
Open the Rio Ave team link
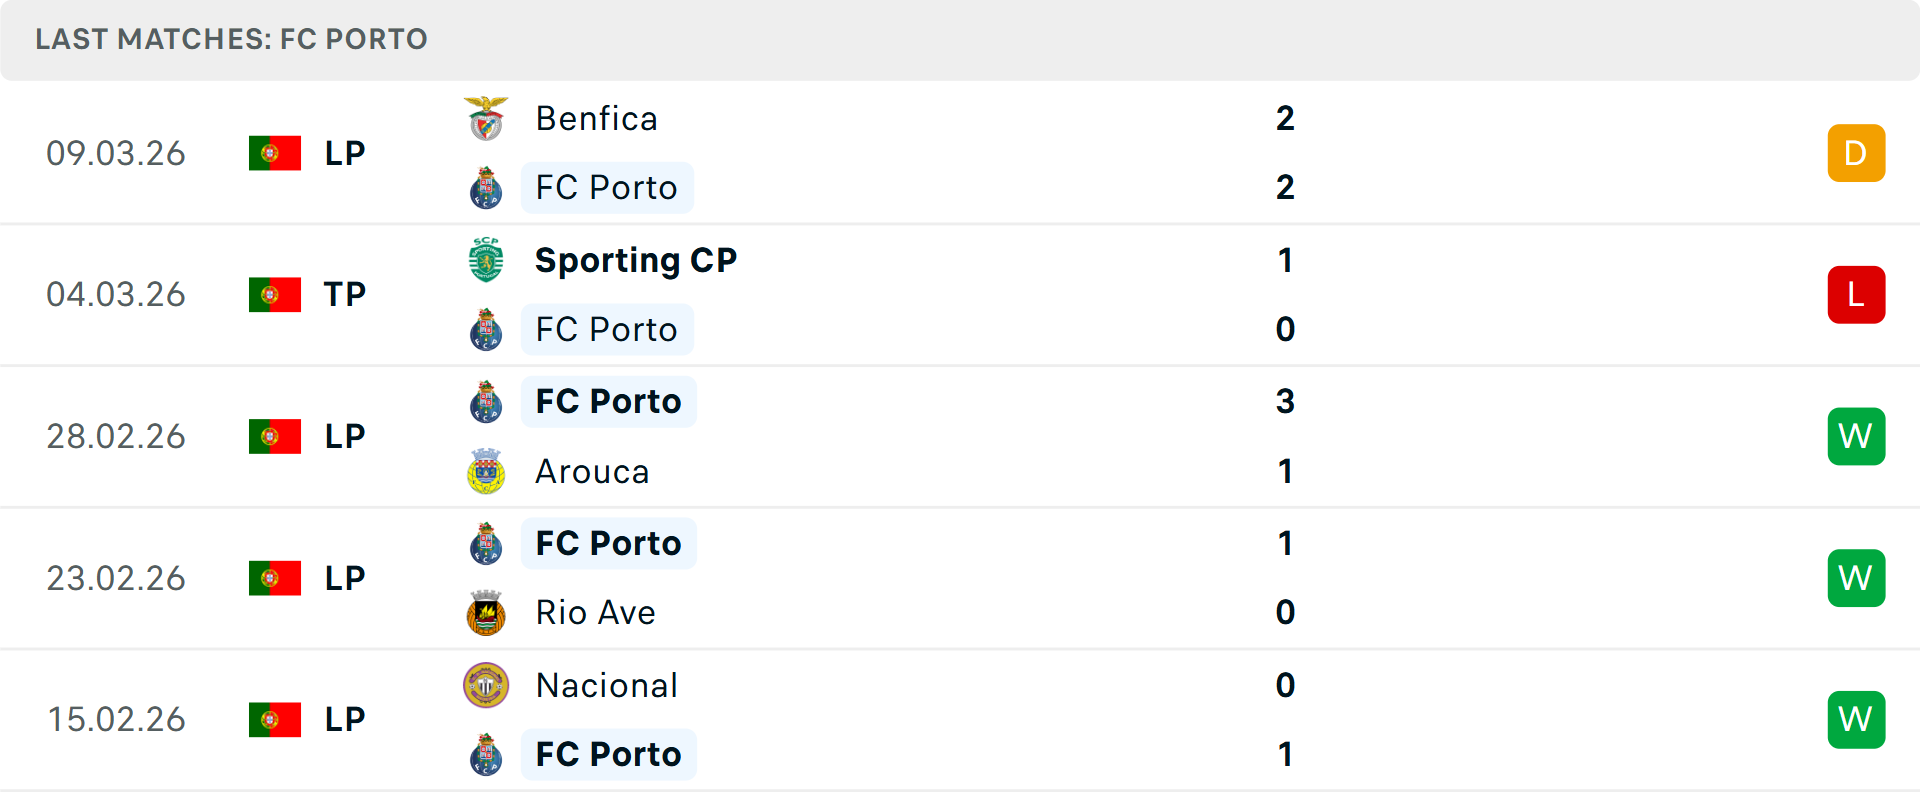[595, 613]
